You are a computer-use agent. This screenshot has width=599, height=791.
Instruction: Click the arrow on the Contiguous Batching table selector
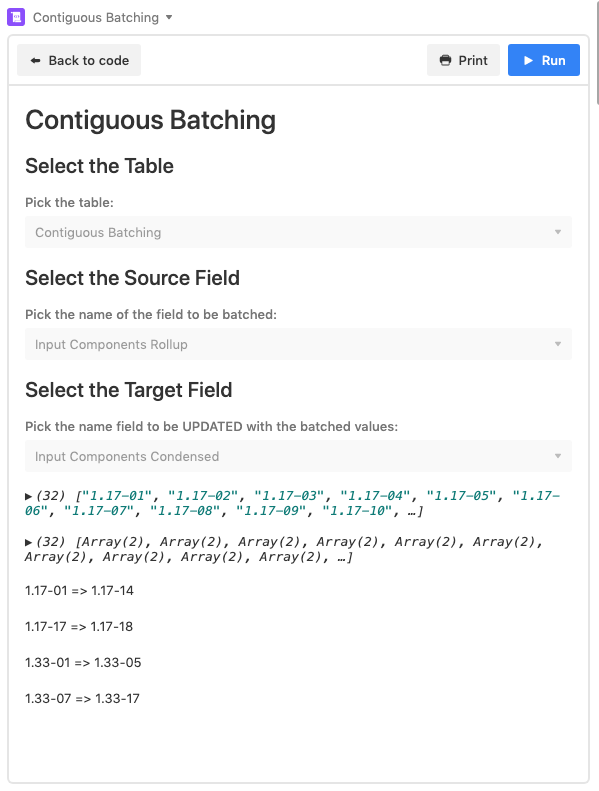(558, 232)
